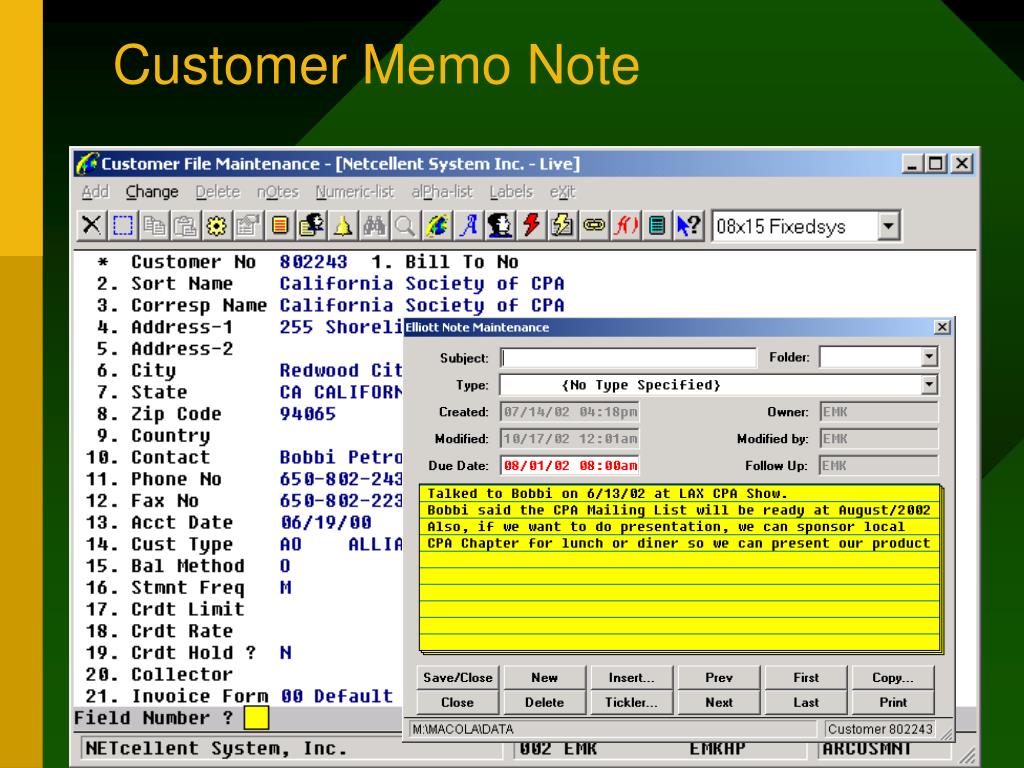Click the person-with-notes contact icon

311,225
